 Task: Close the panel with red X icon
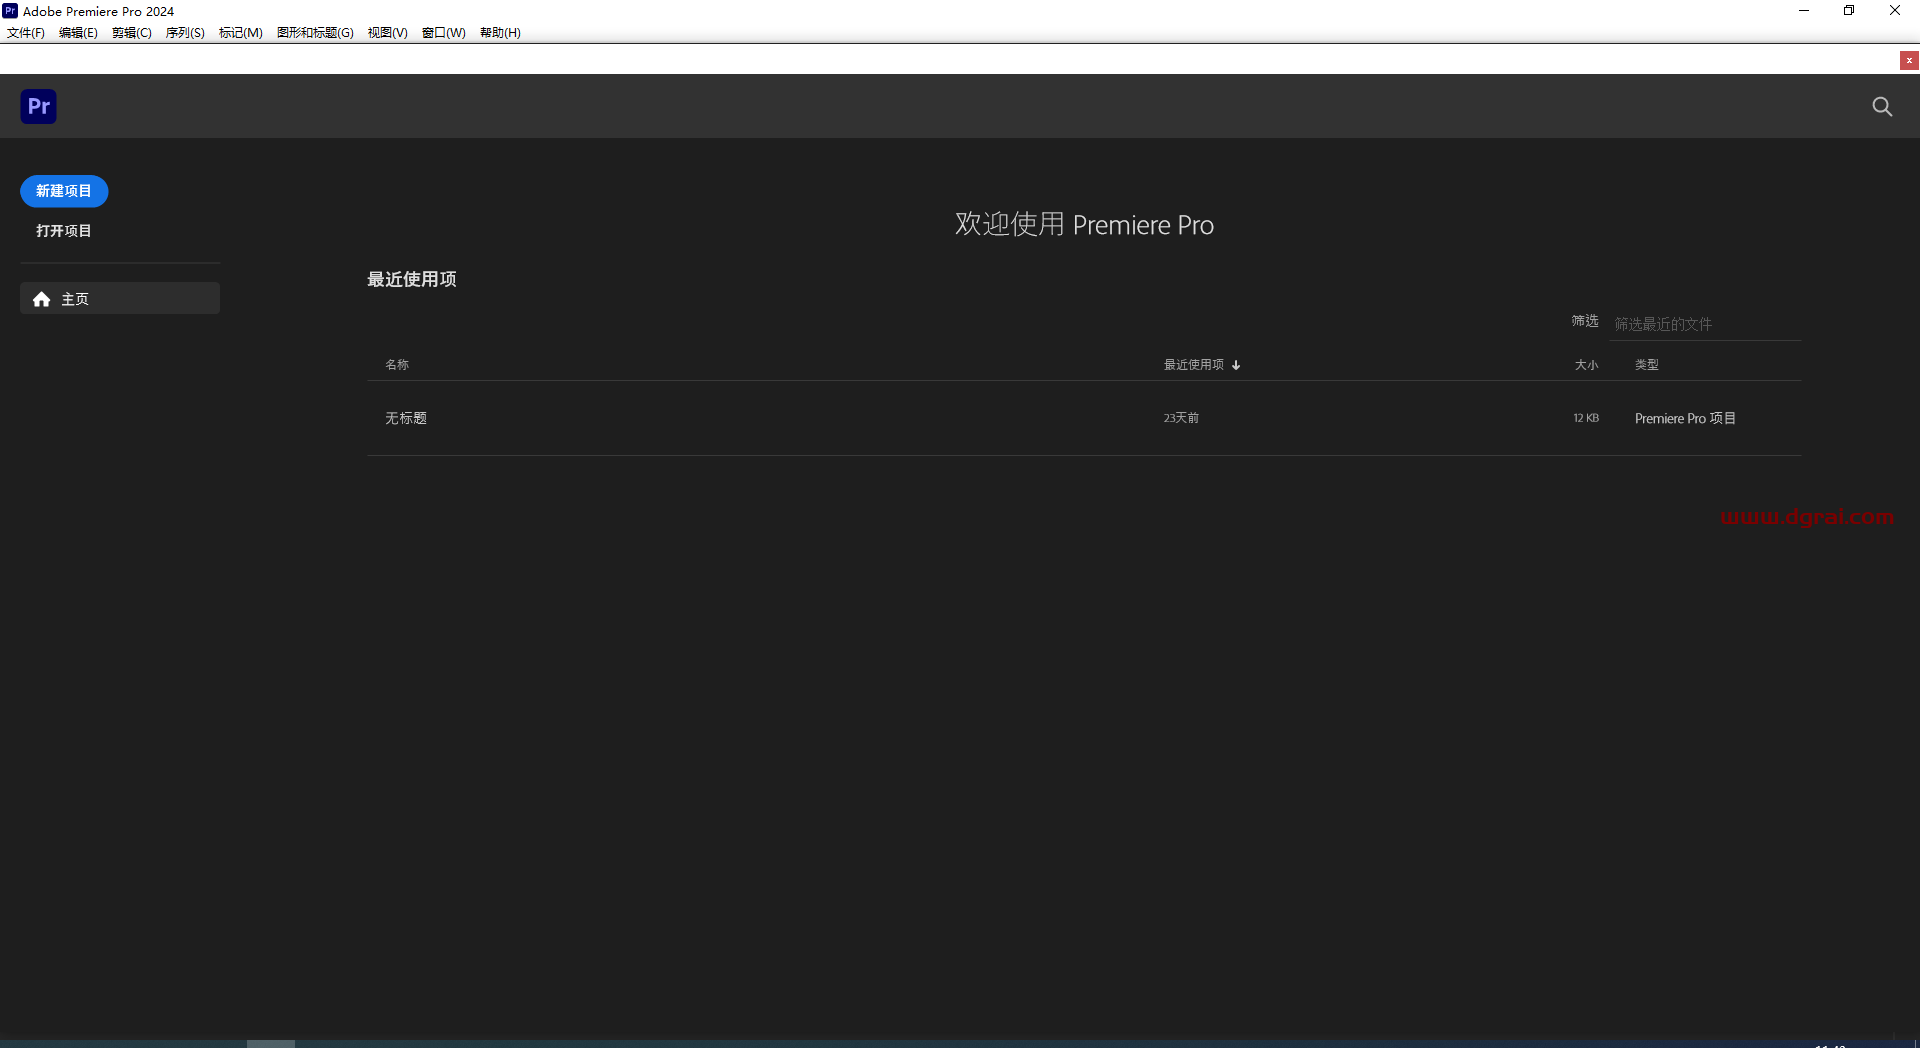click(x=1909, y=61)
